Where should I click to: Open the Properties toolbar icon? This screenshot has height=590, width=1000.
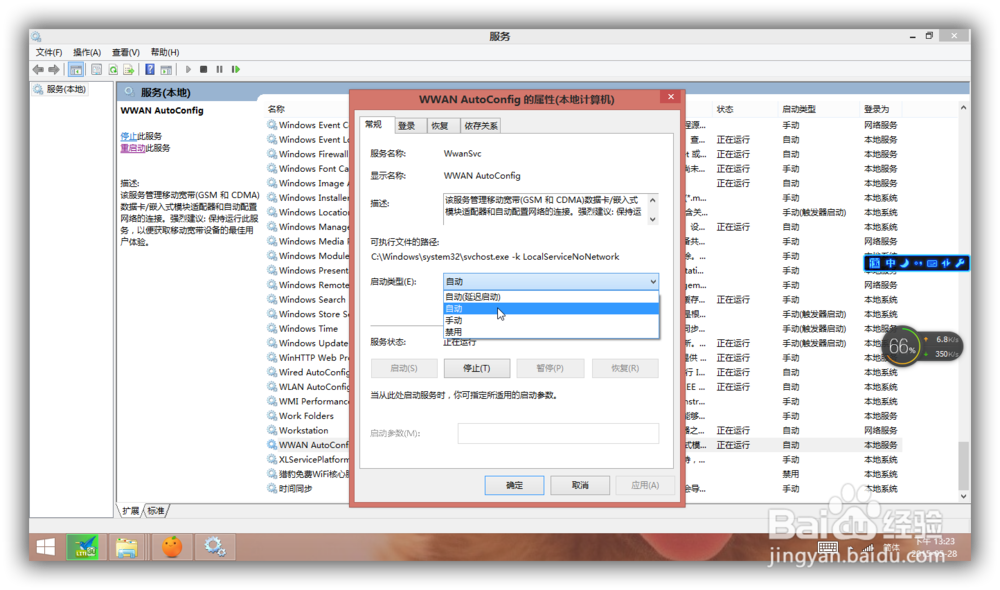pyautogui.click(x=96, y=70)
